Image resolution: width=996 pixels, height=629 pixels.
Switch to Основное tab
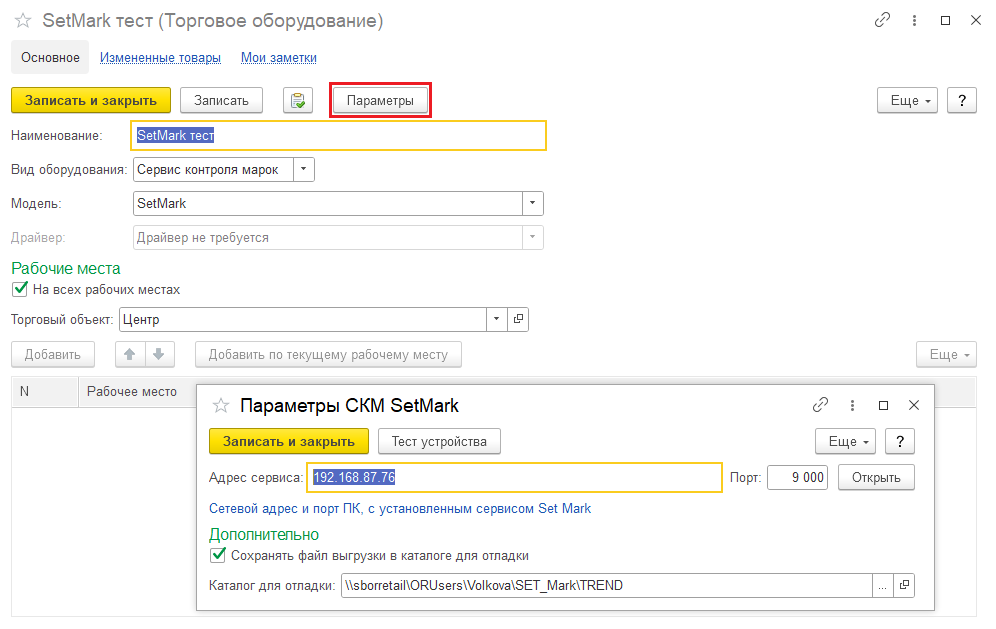[50, 57]
